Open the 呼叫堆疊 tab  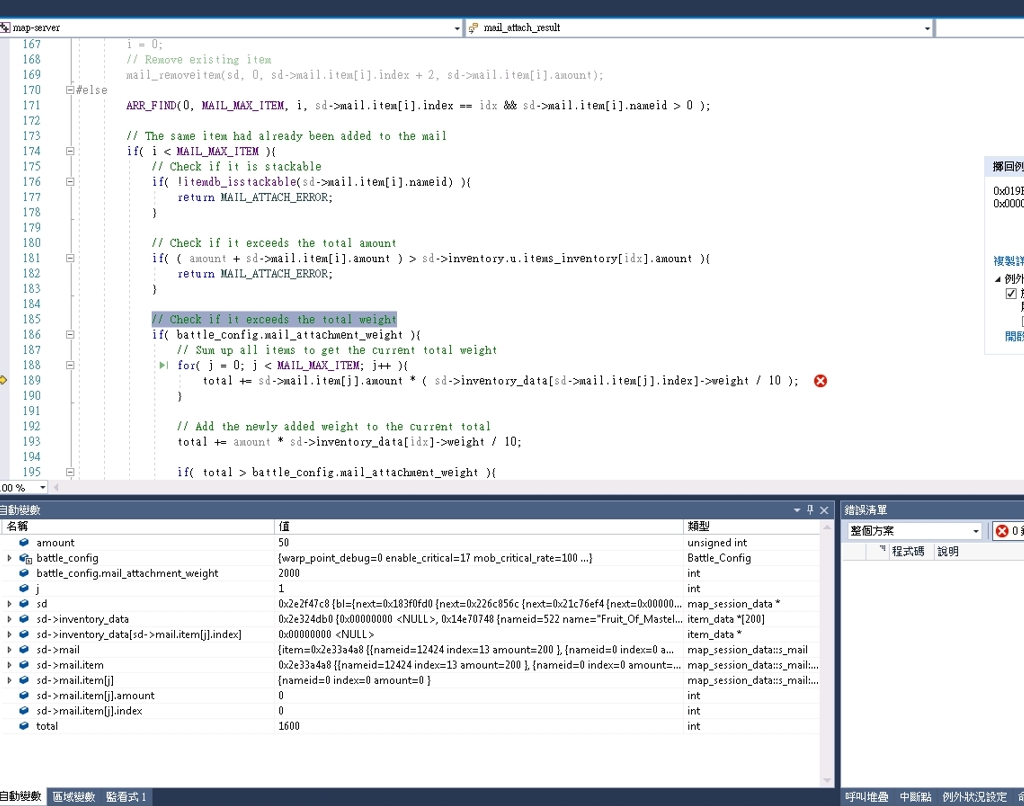pos(867,797)
